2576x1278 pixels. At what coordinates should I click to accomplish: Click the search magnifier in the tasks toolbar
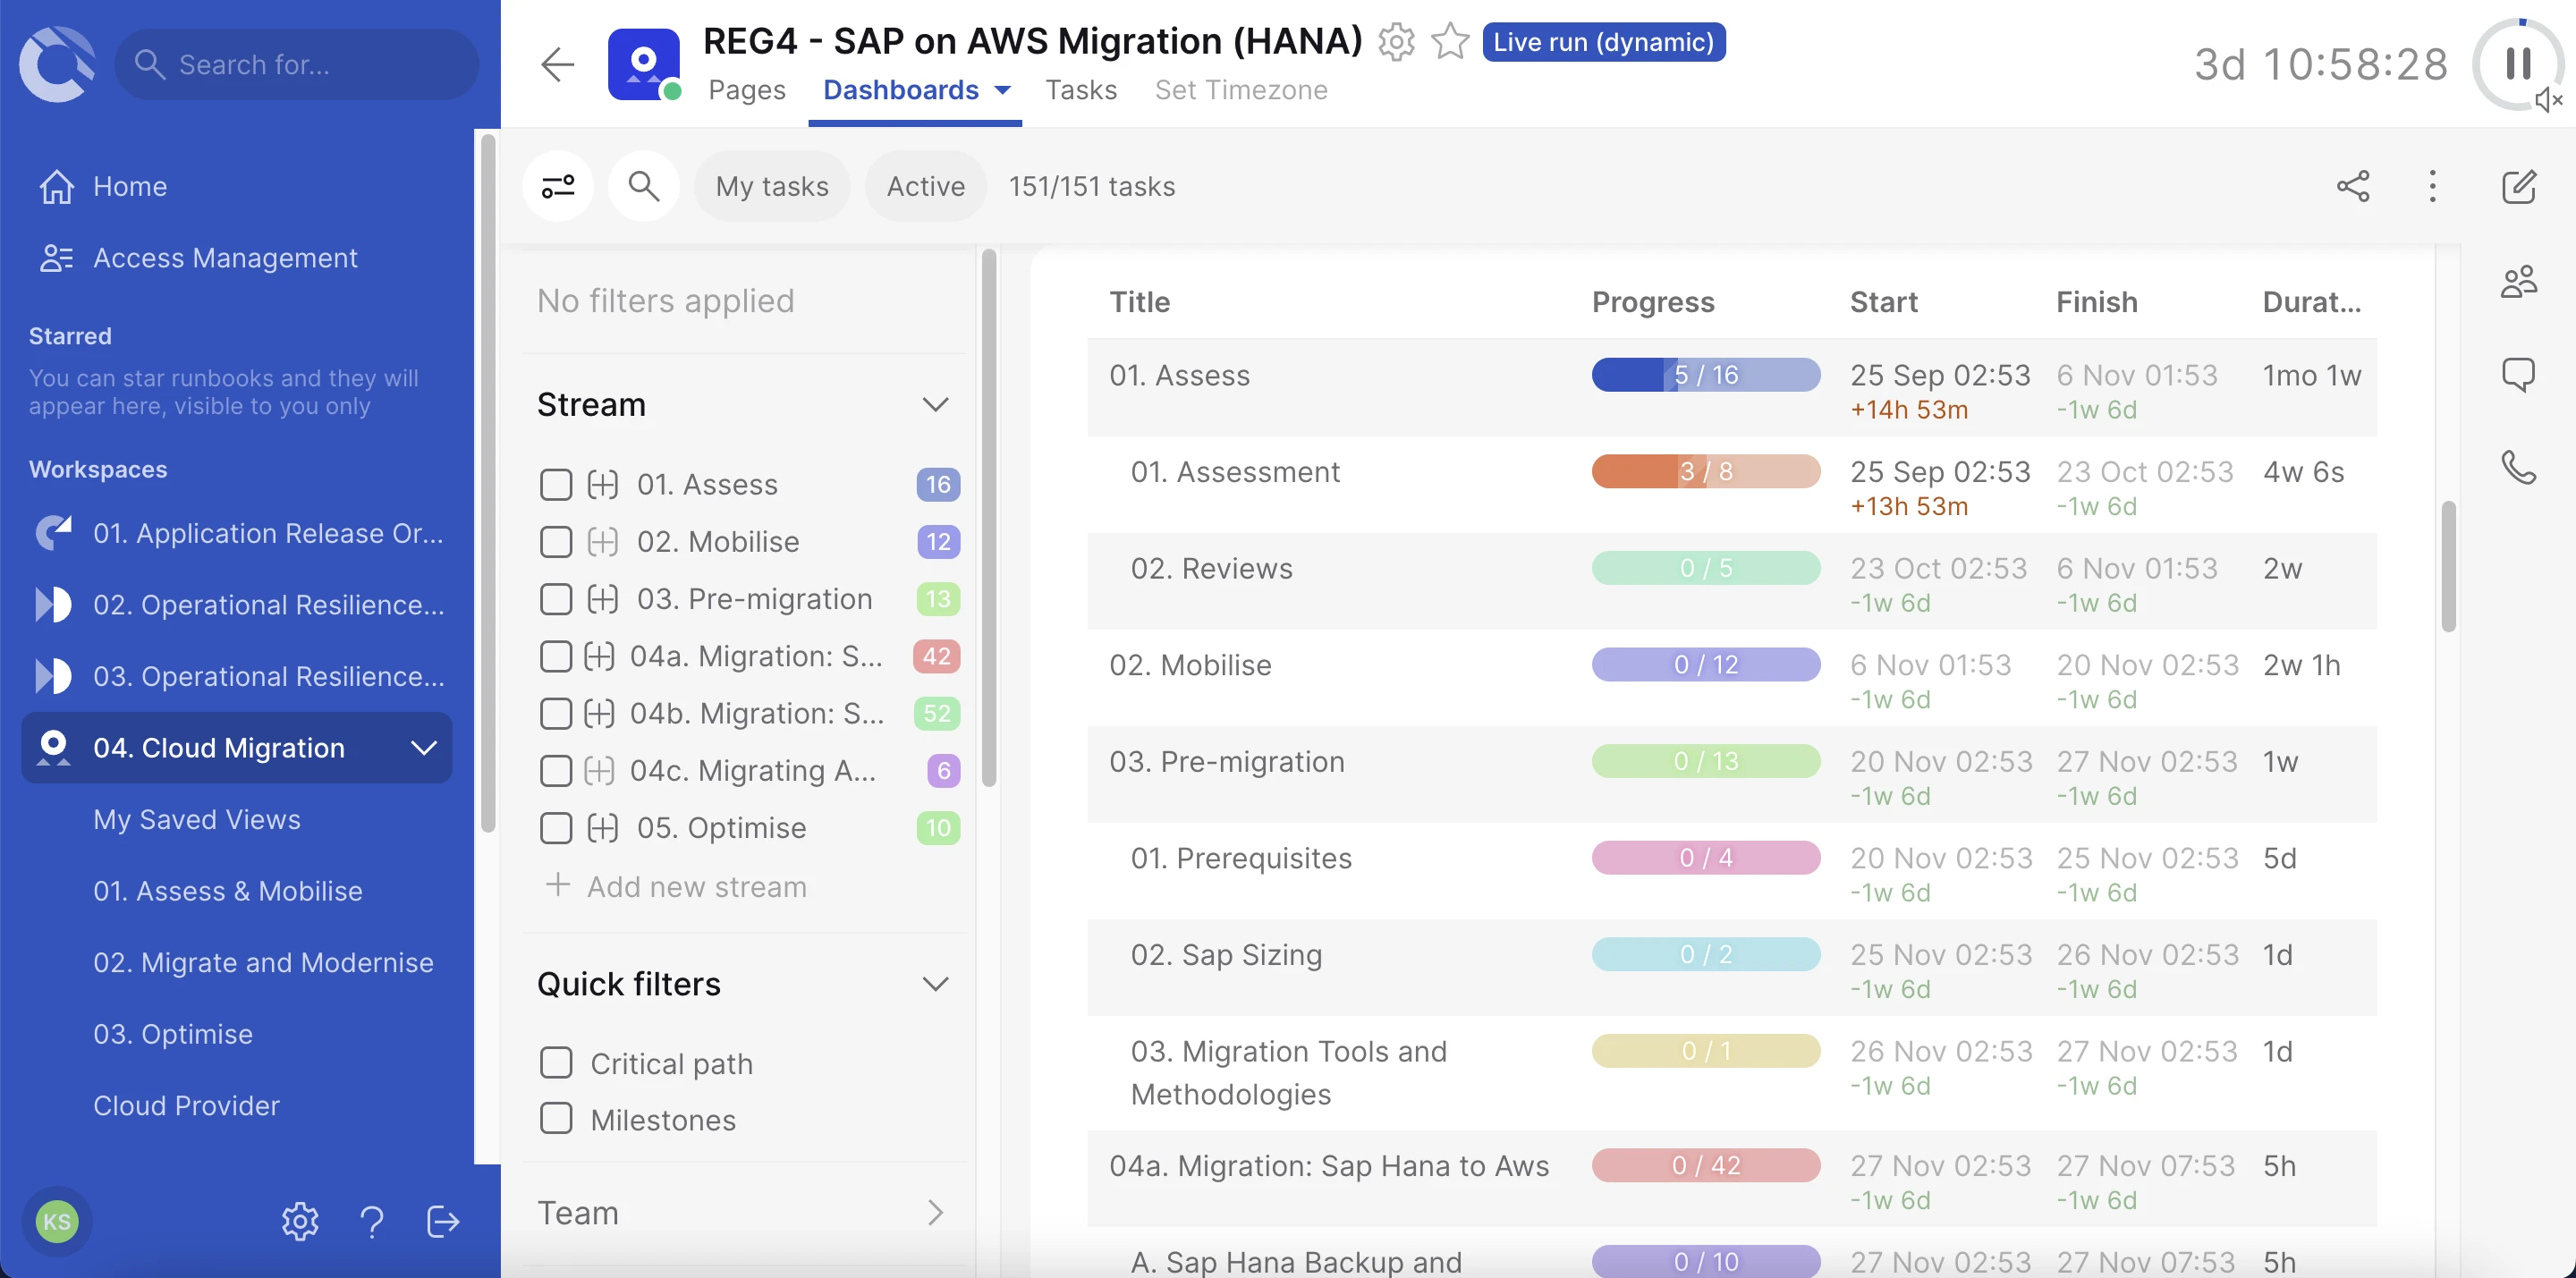point(643,186)
